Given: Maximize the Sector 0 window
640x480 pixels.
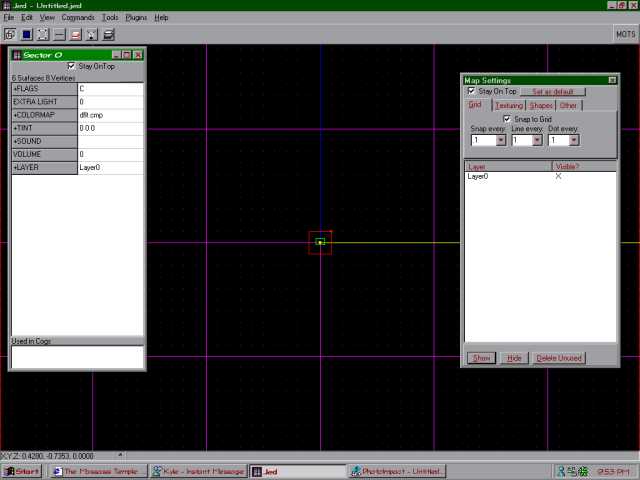Looking at the screenshot, I should tap(127, 55).
